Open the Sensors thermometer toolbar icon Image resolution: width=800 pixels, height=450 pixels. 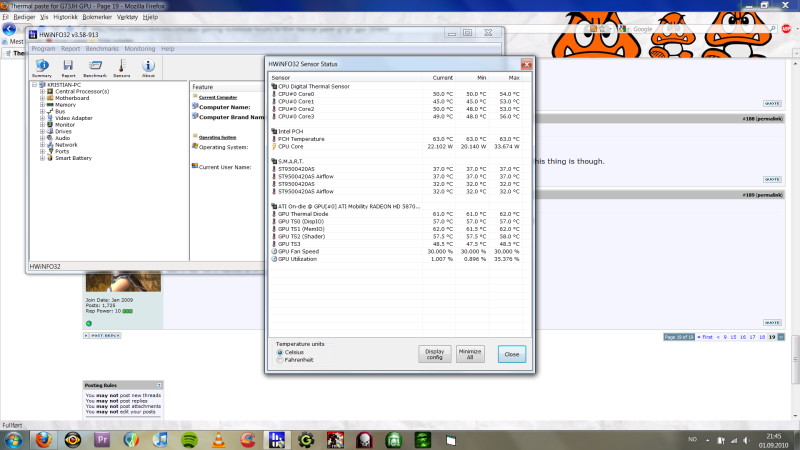pyautogui.click(x=121, y=68)
